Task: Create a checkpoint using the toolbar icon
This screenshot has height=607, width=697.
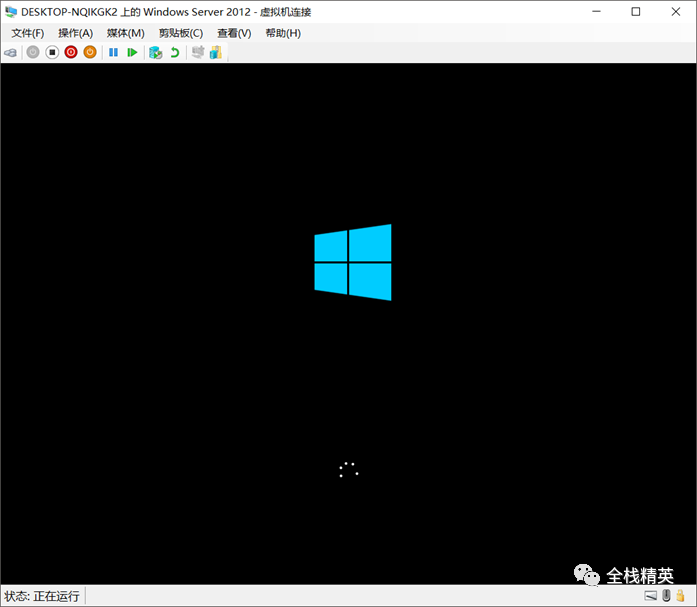Action: 155,52
